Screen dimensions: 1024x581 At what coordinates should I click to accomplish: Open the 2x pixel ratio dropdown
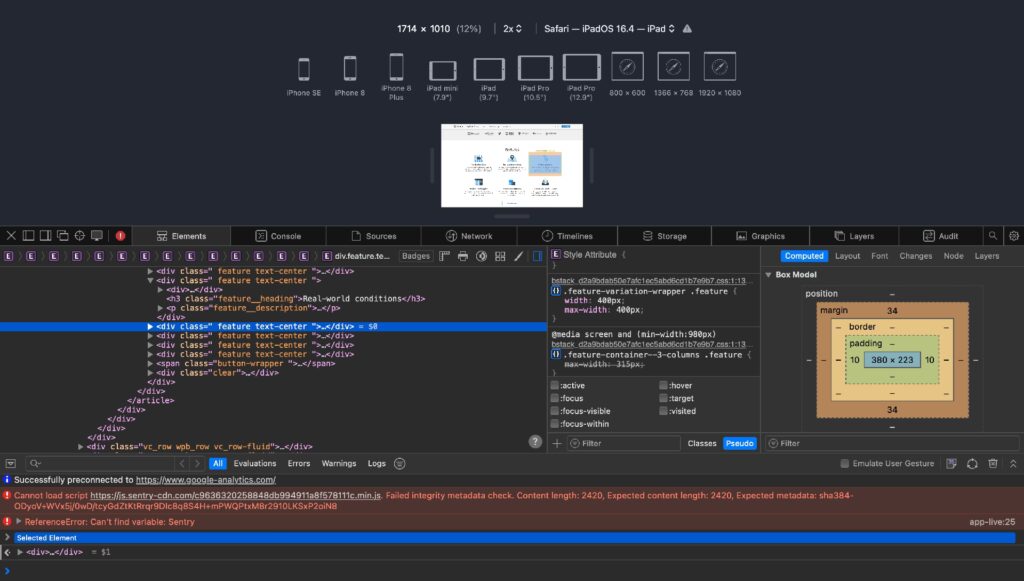pos(512,29)
